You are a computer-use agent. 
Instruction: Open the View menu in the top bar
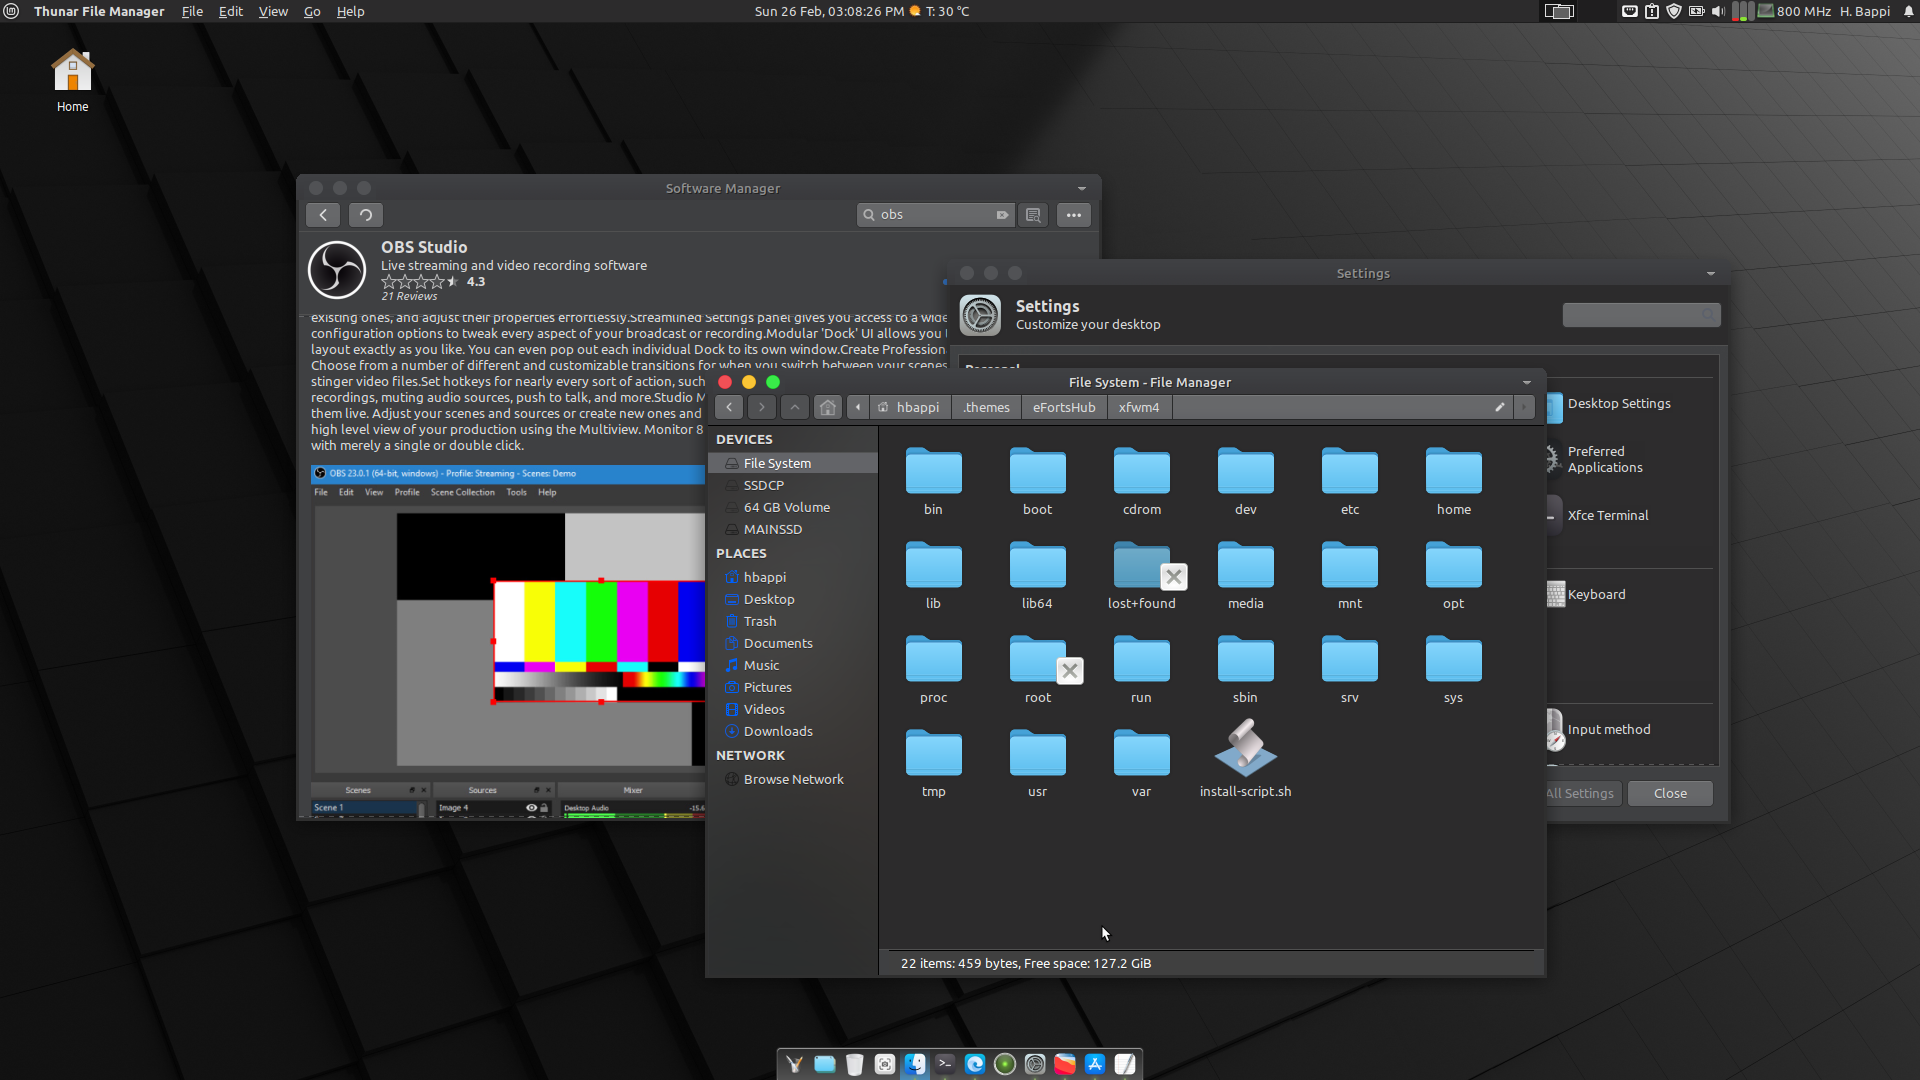click(x=273, y=11)
